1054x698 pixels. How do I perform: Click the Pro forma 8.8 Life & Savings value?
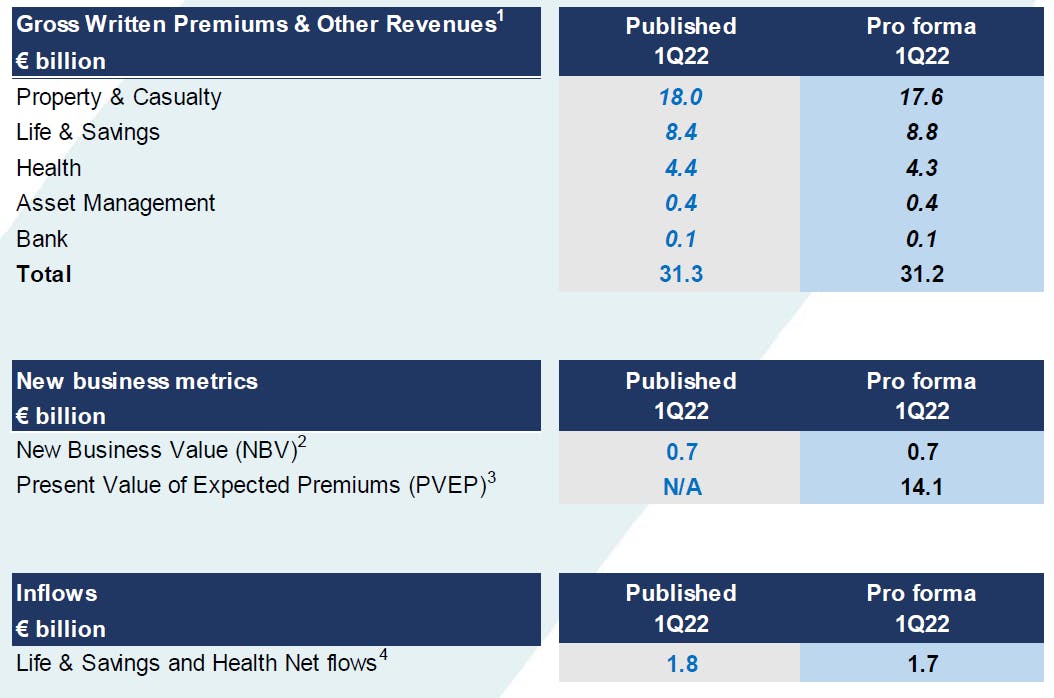[x=922, y=132]
